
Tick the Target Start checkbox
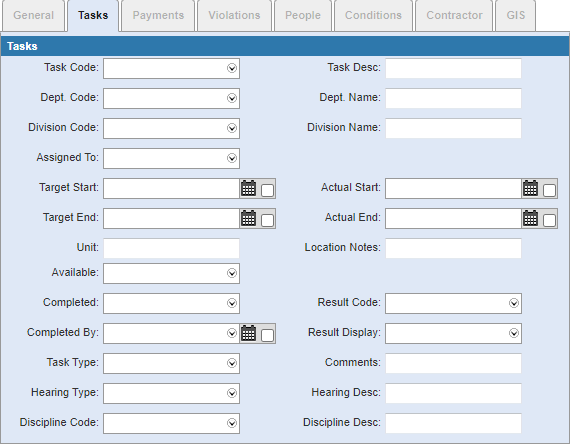[x=267, y=190]
